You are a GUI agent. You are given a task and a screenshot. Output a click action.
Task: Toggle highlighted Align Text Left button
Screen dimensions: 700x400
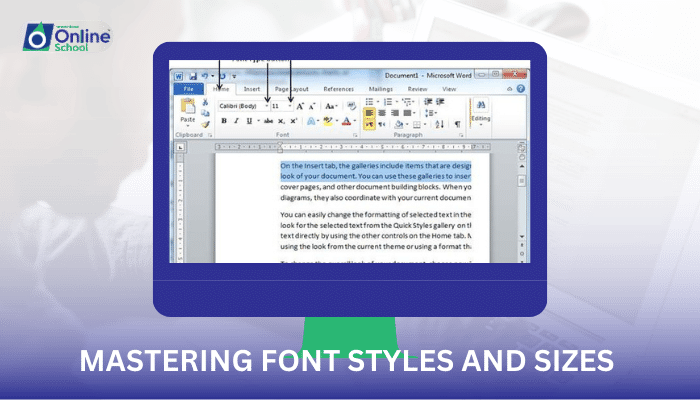pyautogui.click(x=369, y=113)
